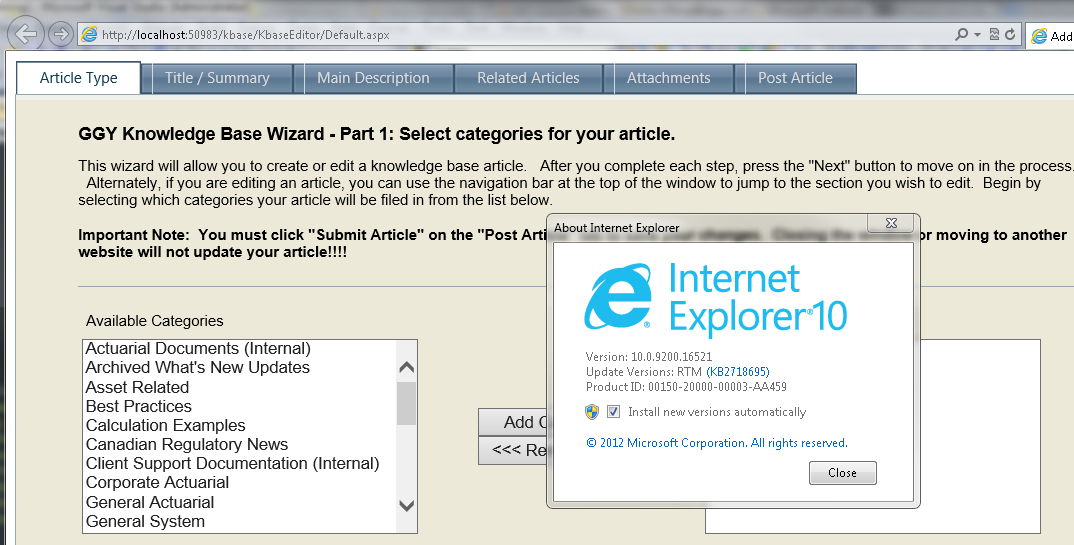Close the About Internet Explorer dialog via X
Image resolution: width=1074 pixels, height=545 pixels.
click(x=890, y=223)
